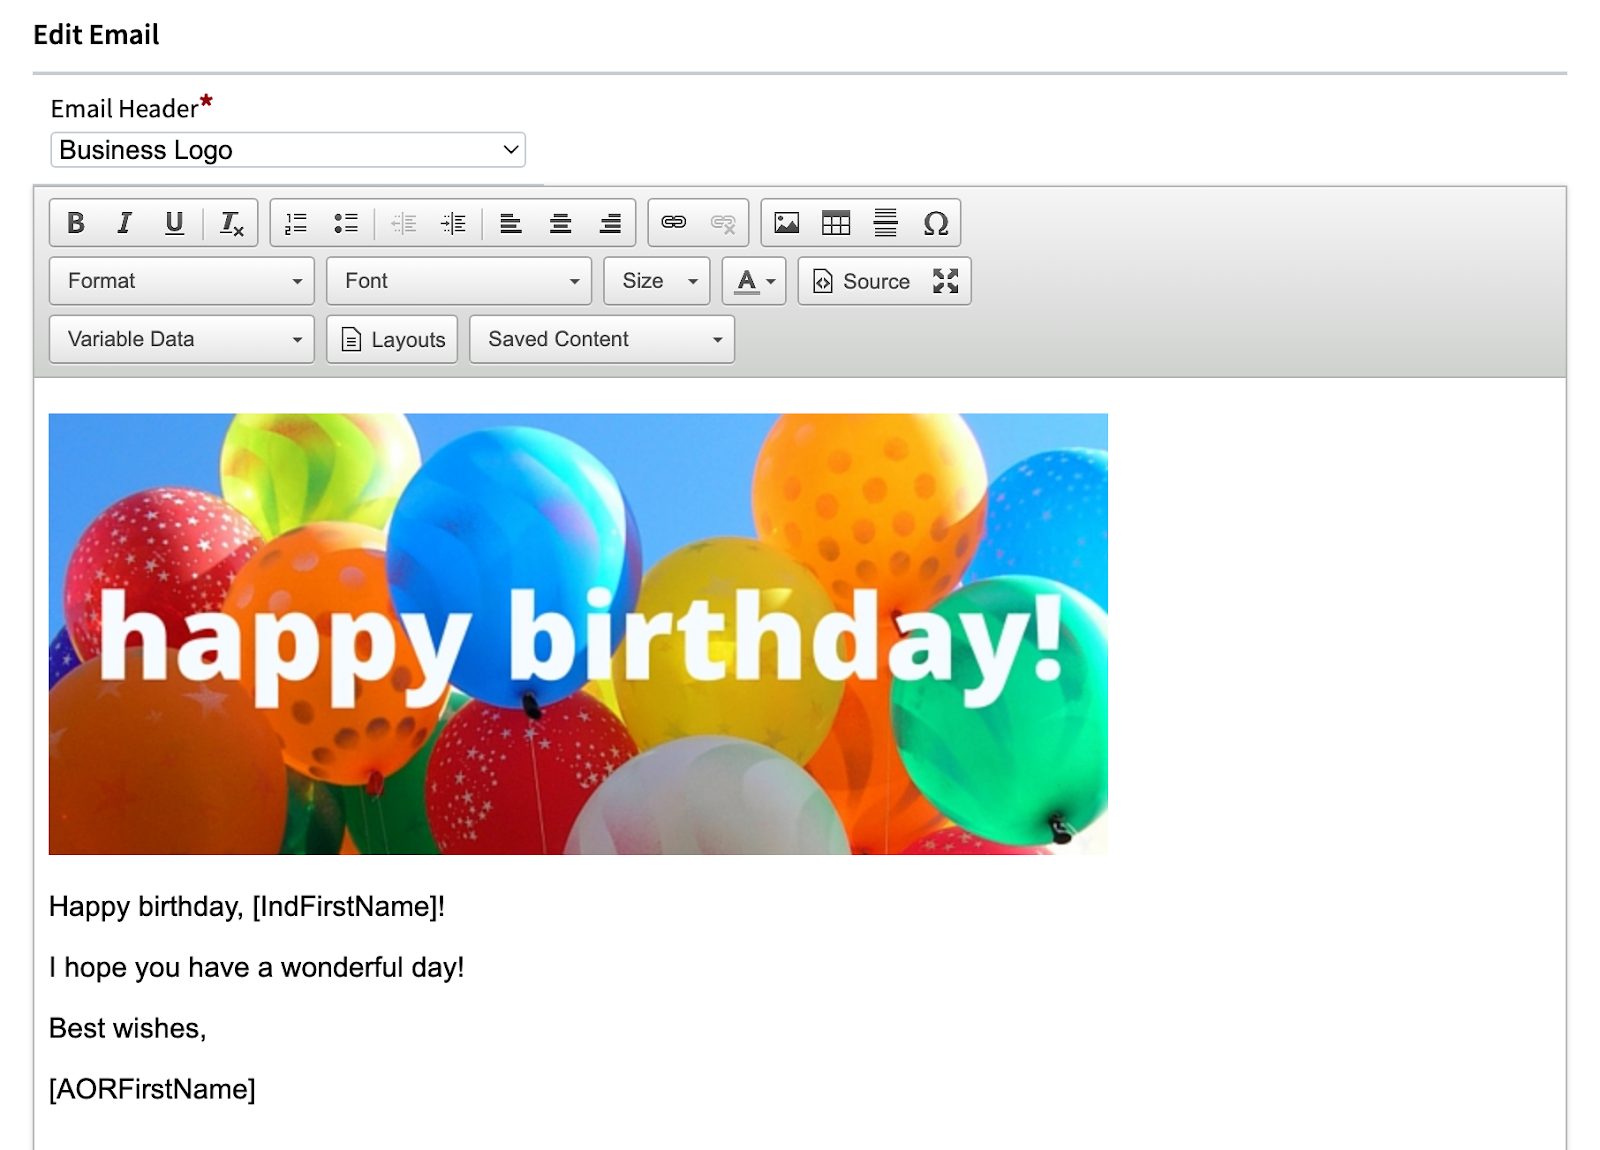This screenshot has height=1150, width=1600.
Task: Maximize the editor
Action: point(944,281)
